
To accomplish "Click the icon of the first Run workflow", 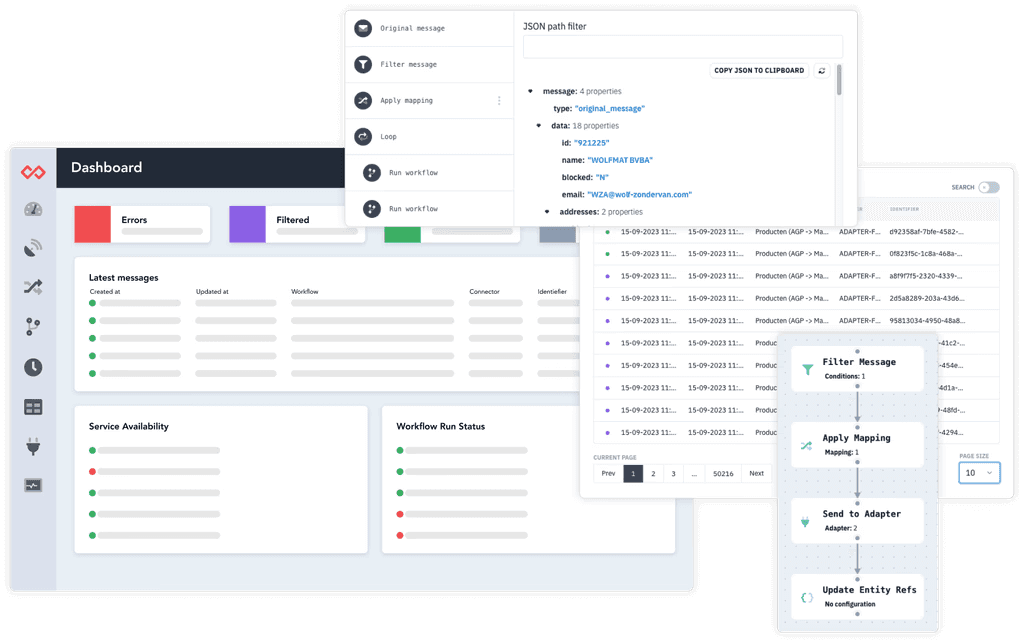I will 372,172.
